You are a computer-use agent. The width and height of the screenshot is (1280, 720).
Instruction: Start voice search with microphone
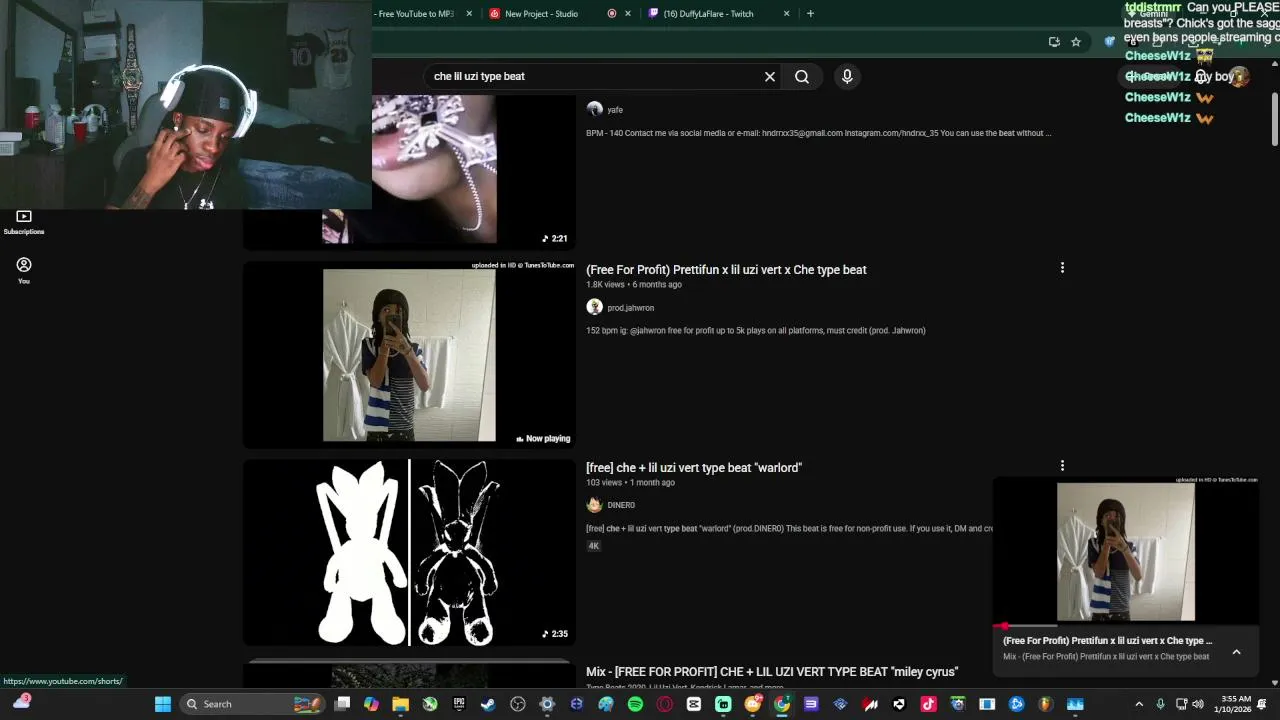coord(847,76)
